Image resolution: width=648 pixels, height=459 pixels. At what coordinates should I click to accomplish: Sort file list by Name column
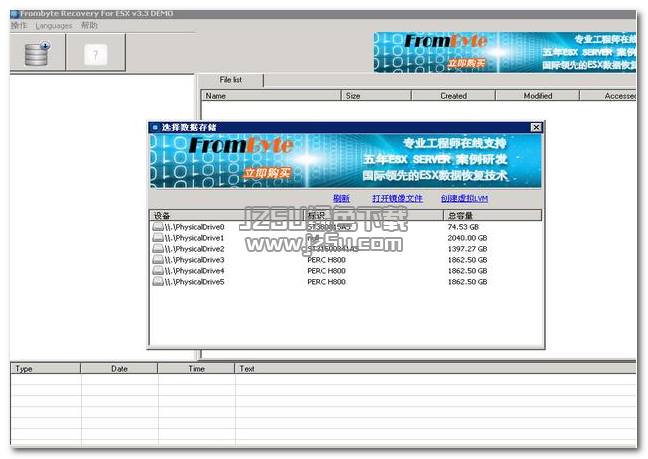[x=271, y=95]
